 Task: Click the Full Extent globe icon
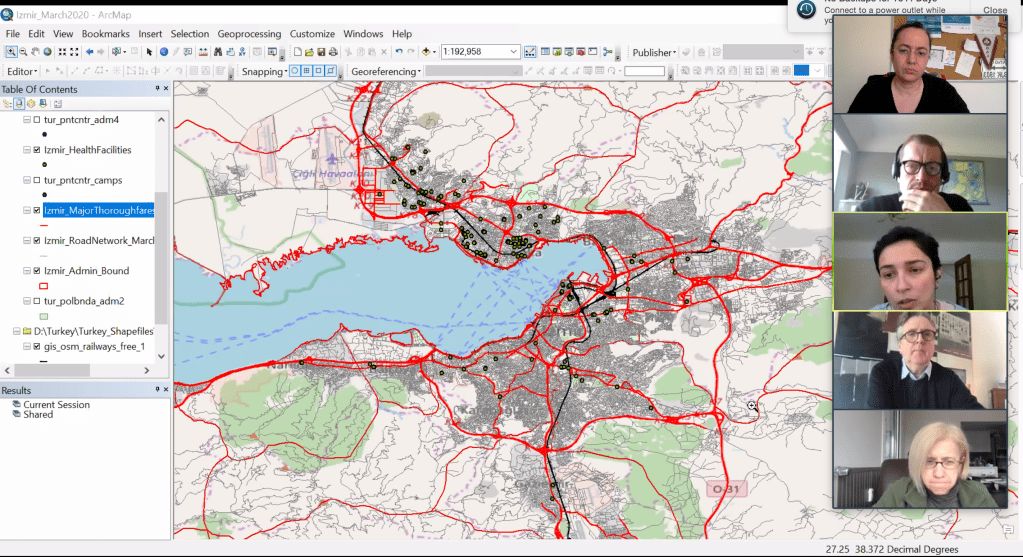pos(48,52)
